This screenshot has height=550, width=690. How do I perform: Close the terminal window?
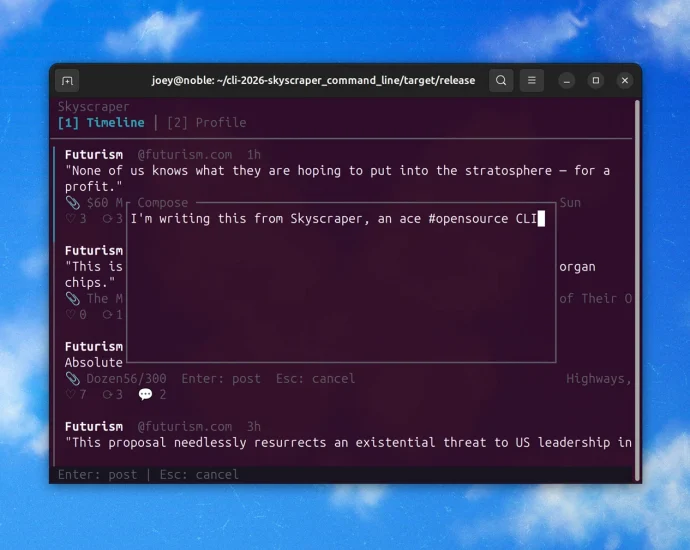click(625, 81)
